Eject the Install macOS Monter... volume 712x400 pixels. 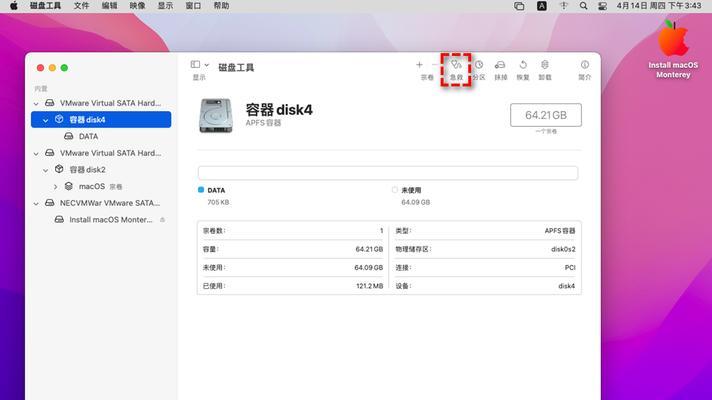(162, 220)
